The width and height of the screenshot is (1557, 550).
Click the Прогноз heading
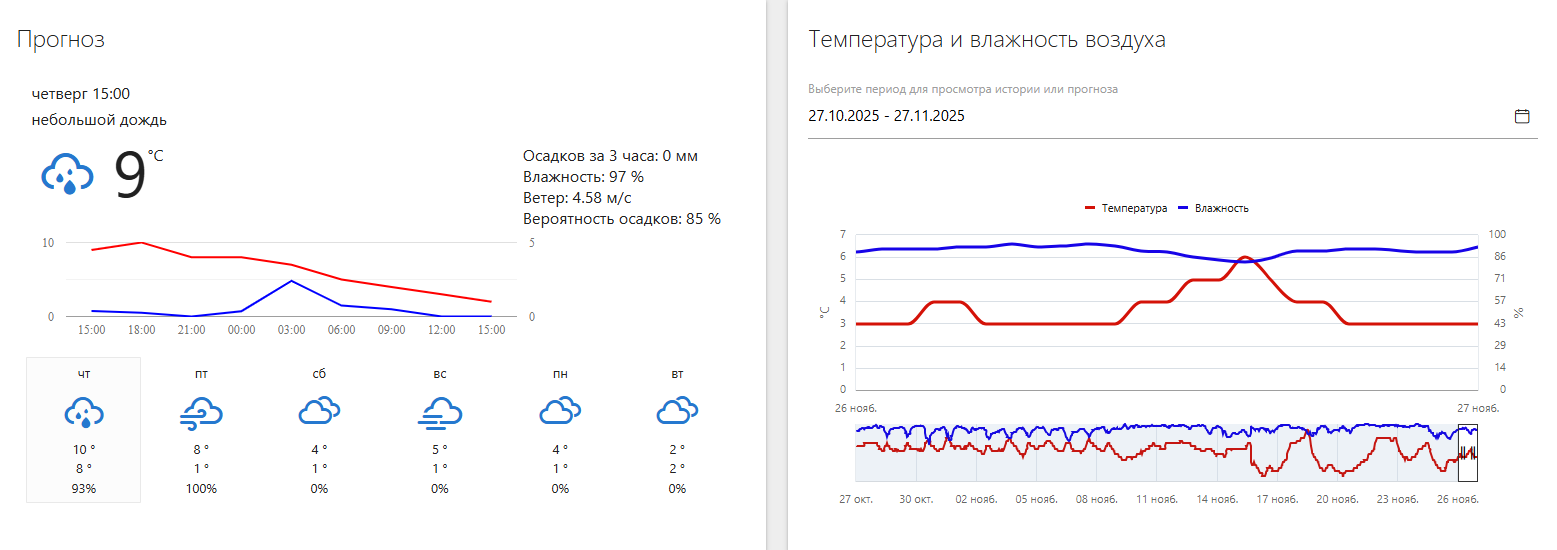[60, 39]
